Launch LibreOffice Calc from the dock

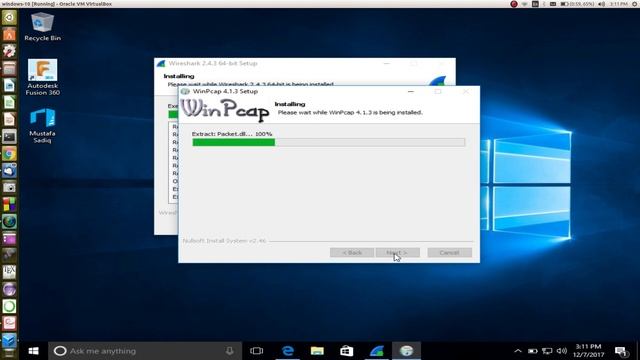[9, 102]
